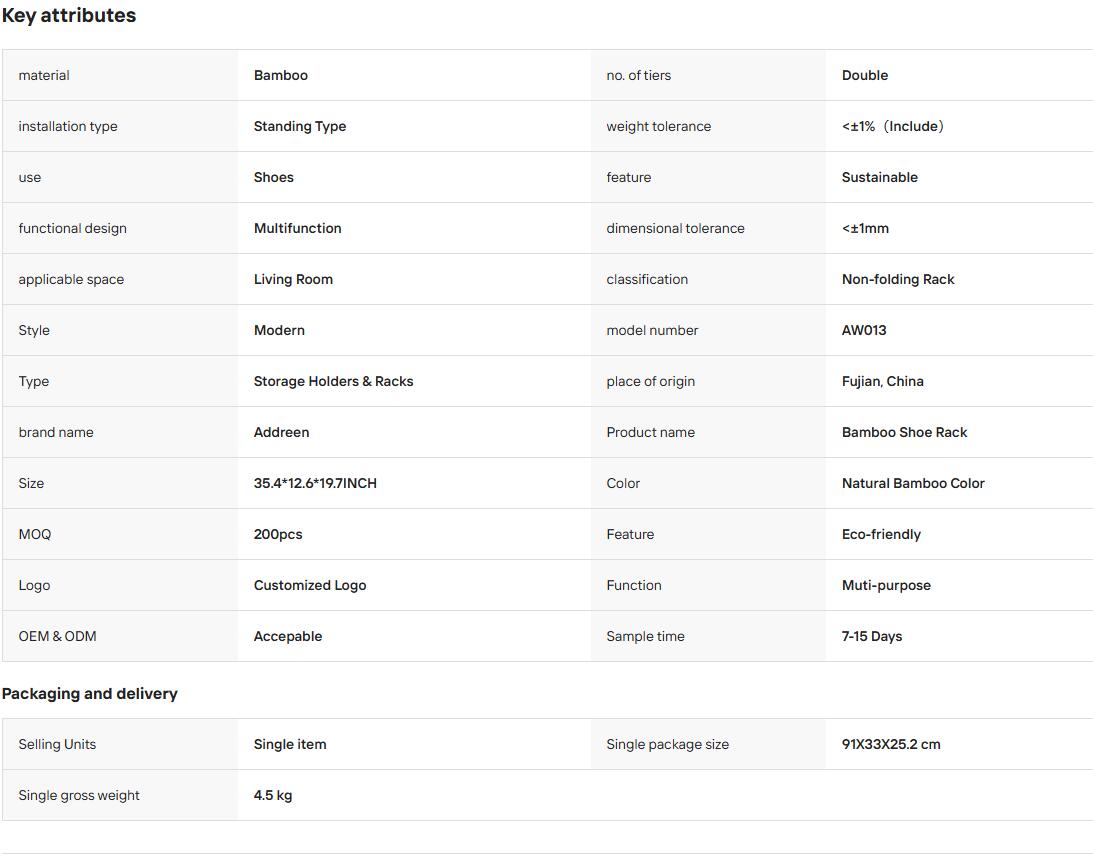Select the Bamboo Shoe Rack product name
1093x856 pixels.
click(904, 432)
